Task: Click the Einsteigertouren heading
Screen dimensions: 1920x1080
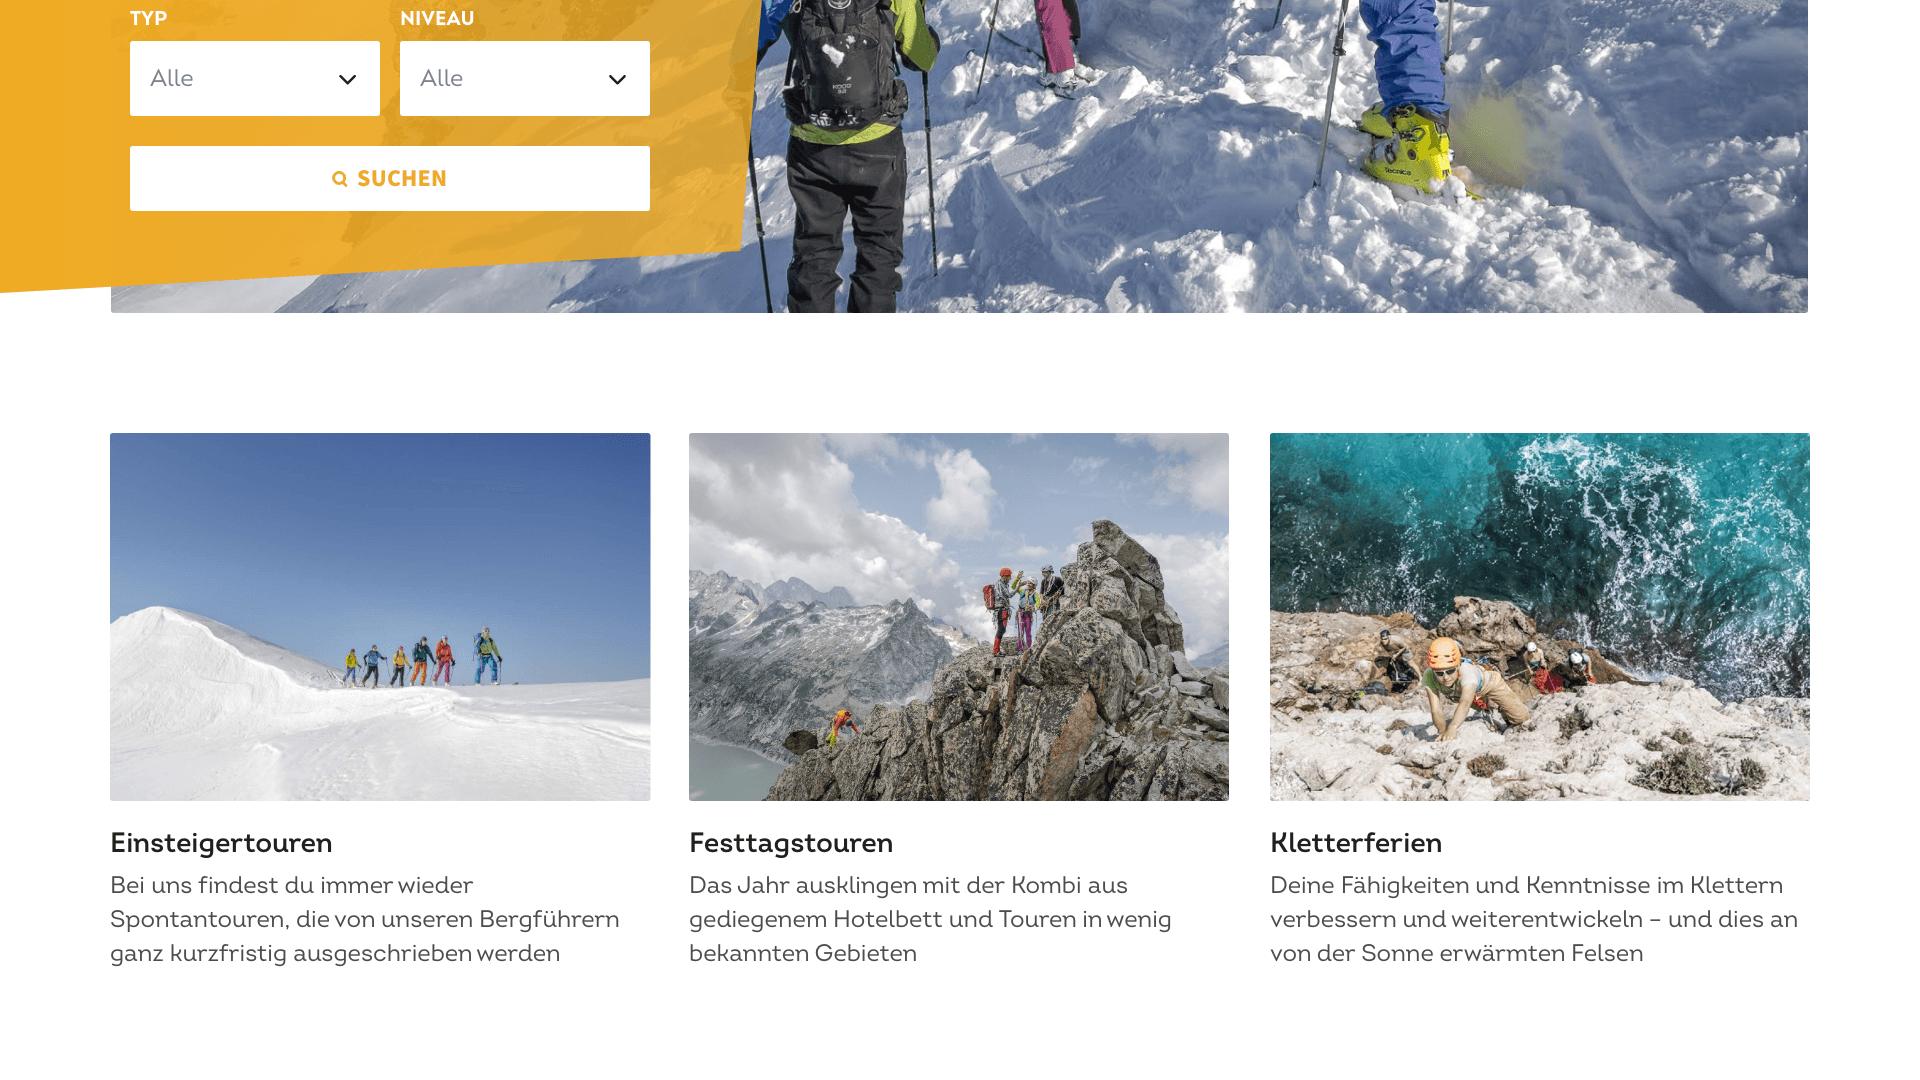Action: (221, 843)
